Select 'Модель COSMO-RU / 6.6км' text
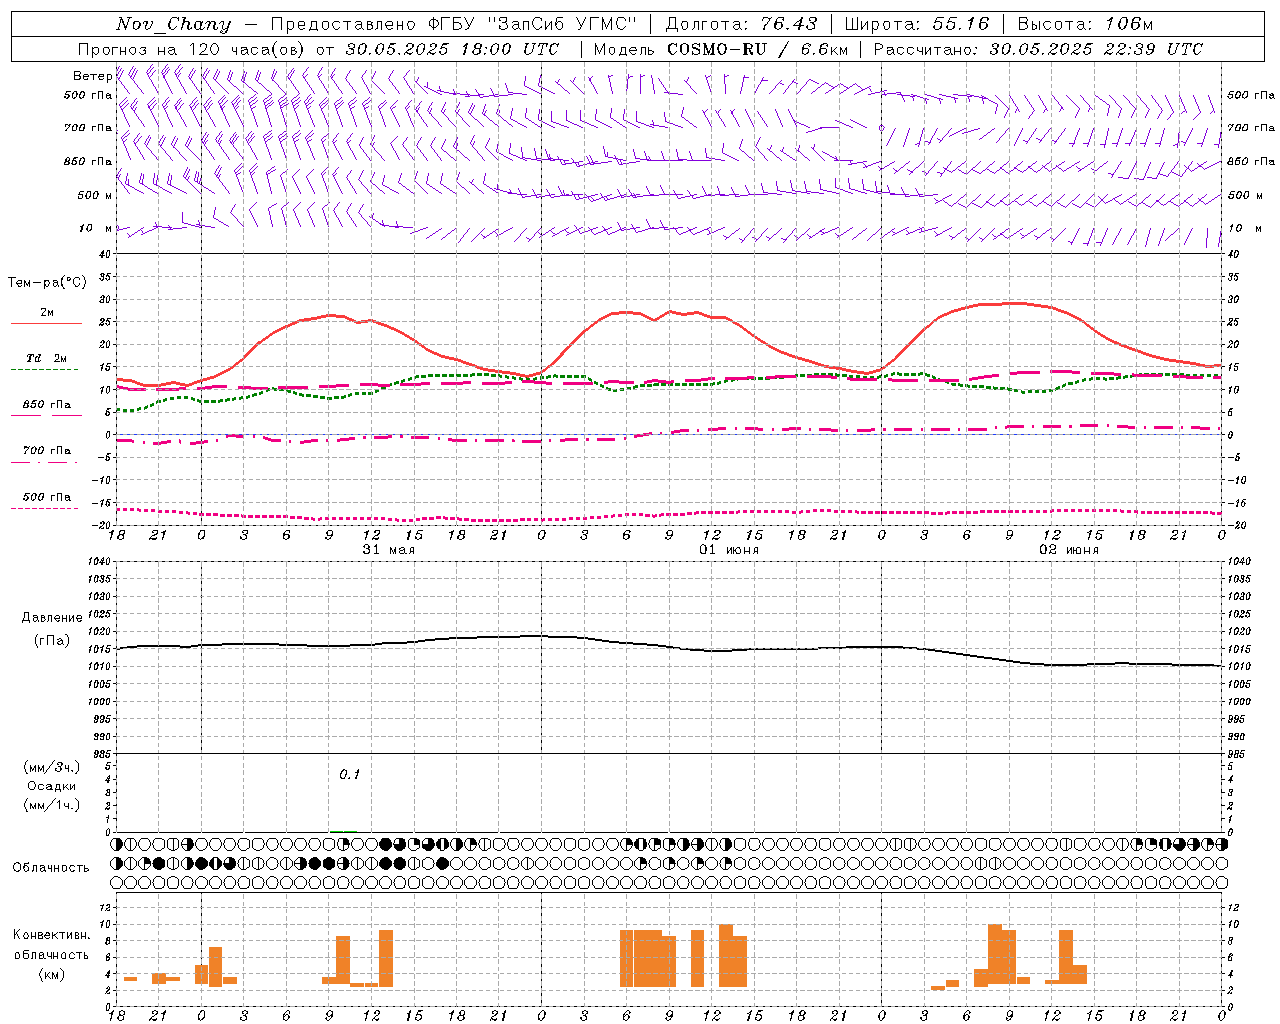Viewport: 1280px width, 1024px height. (720, 49)
